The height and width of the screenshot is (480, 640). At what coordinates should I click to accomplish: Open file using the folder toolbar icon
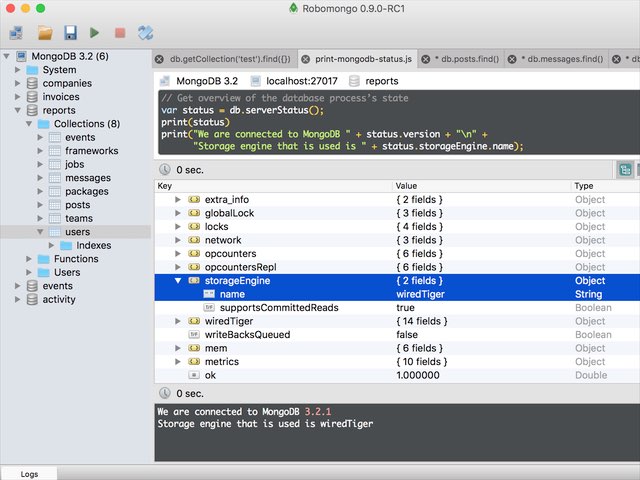45,33
